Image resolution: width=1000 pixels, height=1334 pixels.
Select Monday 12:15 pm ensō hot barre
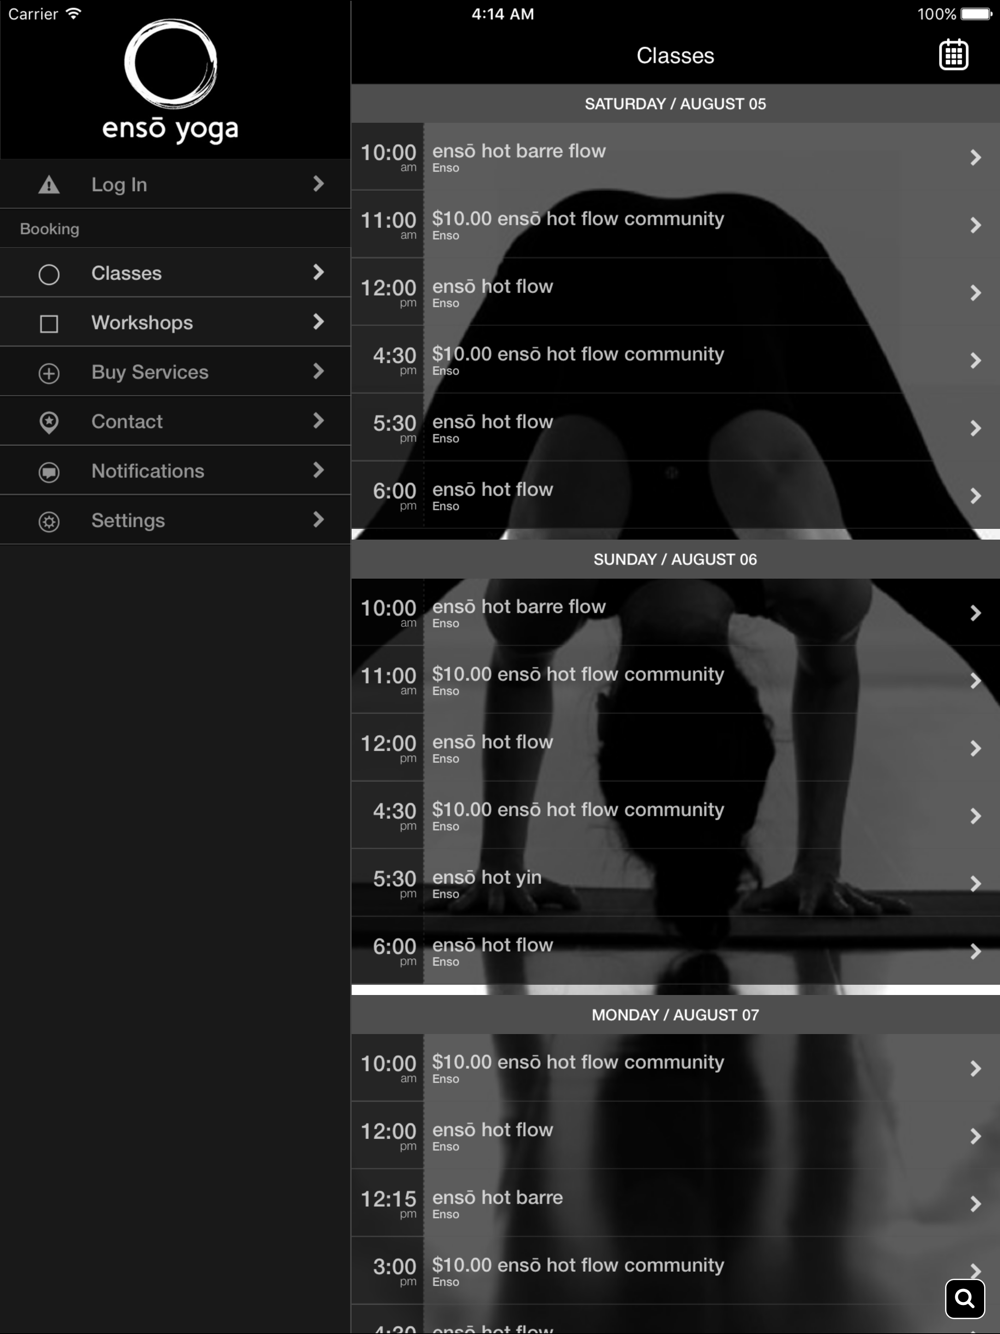[675, 1203]
